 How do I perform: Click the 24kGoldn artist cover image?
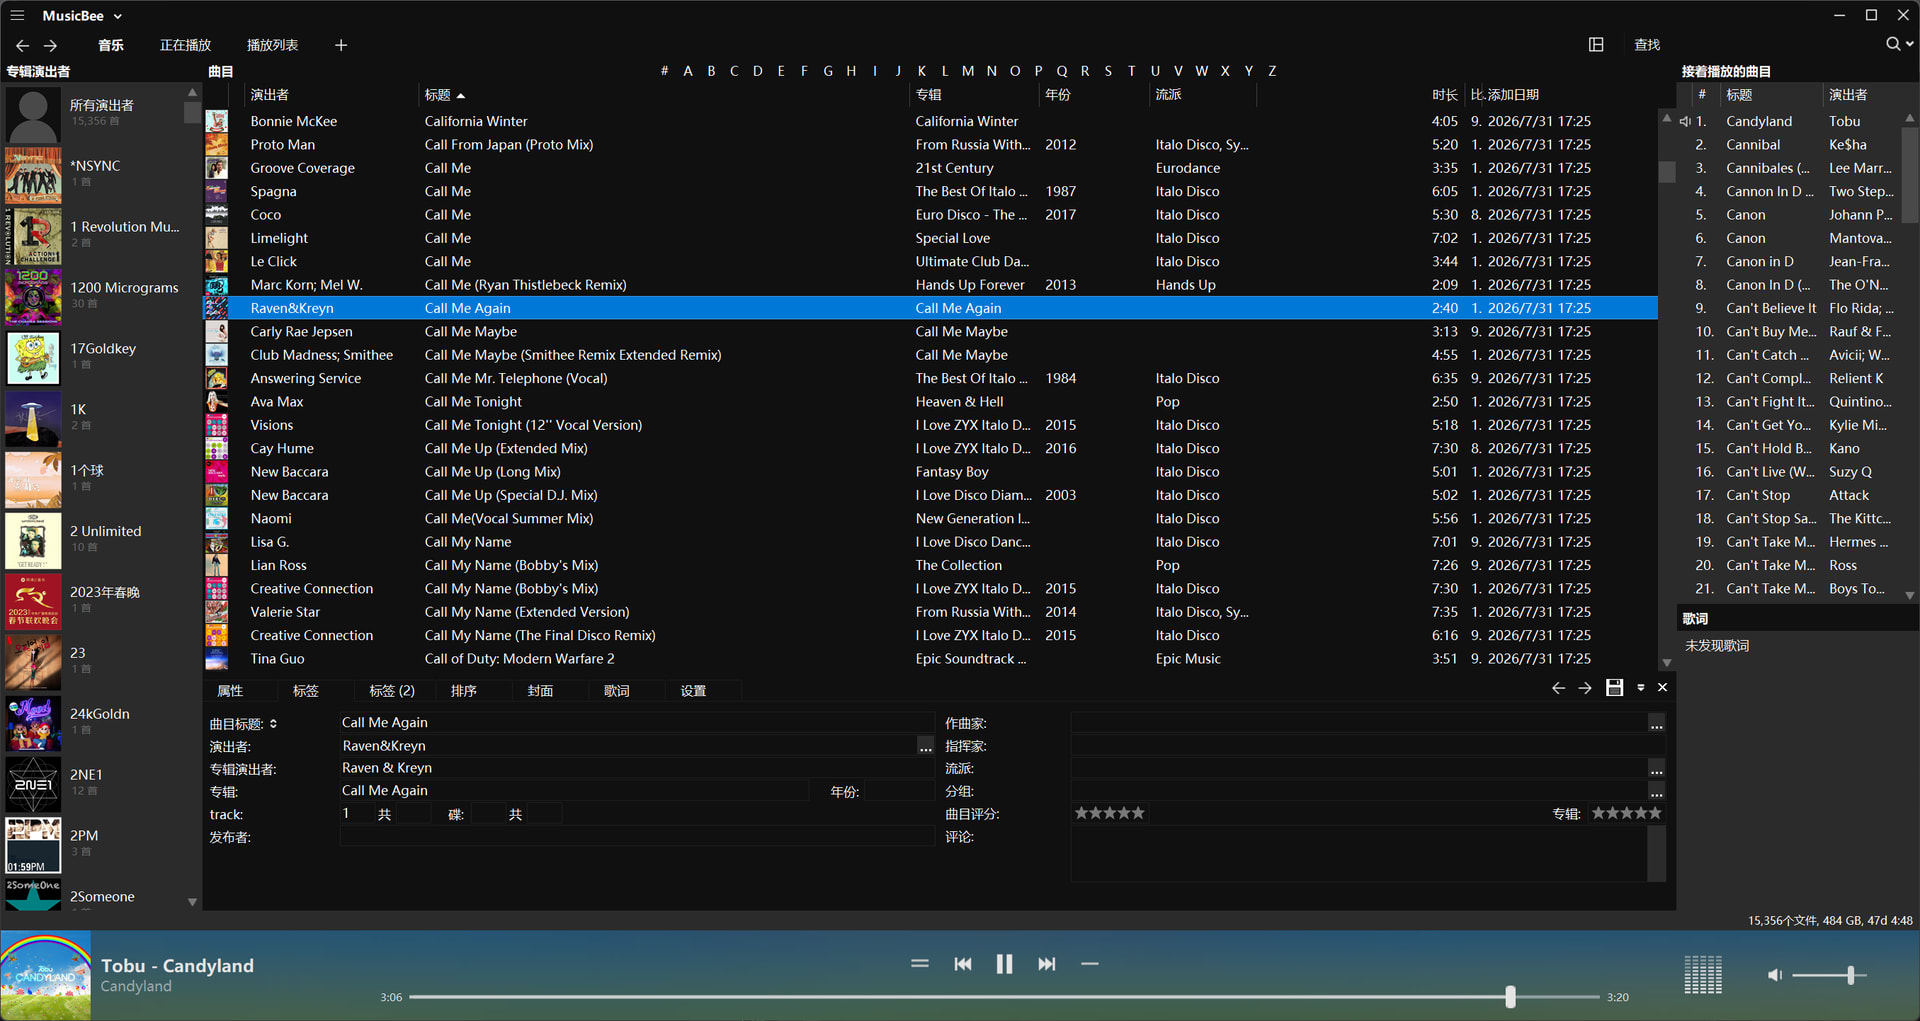click(33, 723)
